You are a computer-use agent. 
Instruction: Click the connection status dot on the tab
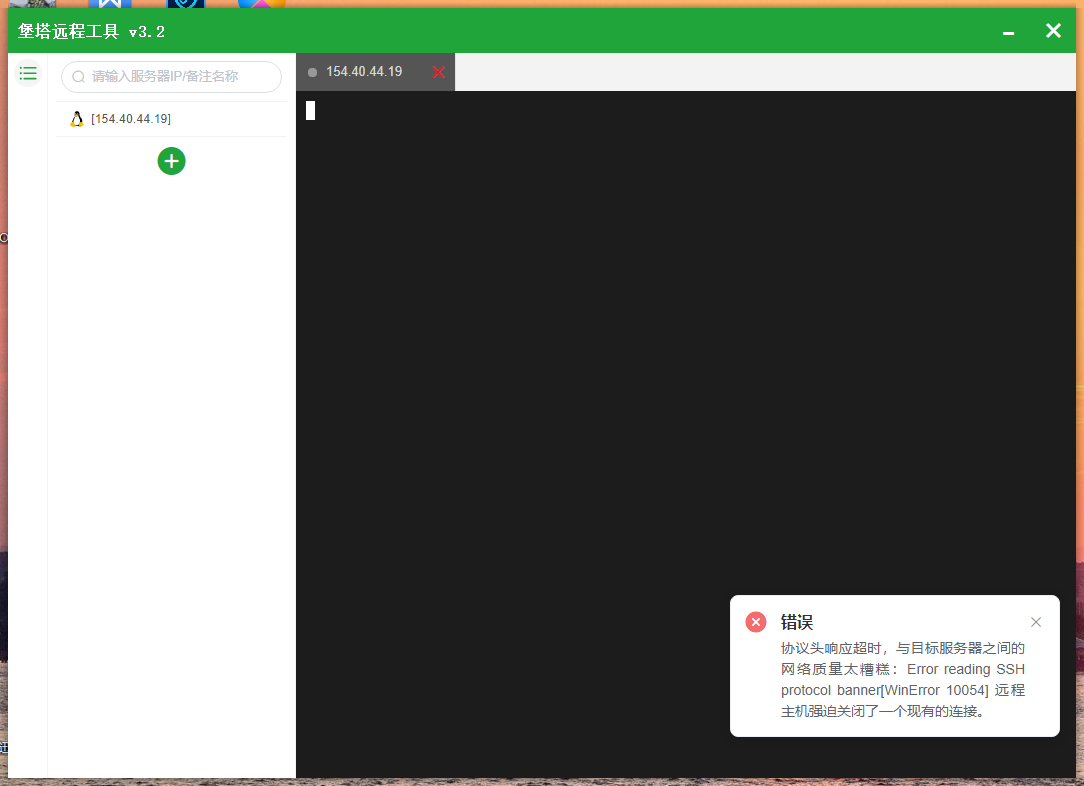[312, 73]
